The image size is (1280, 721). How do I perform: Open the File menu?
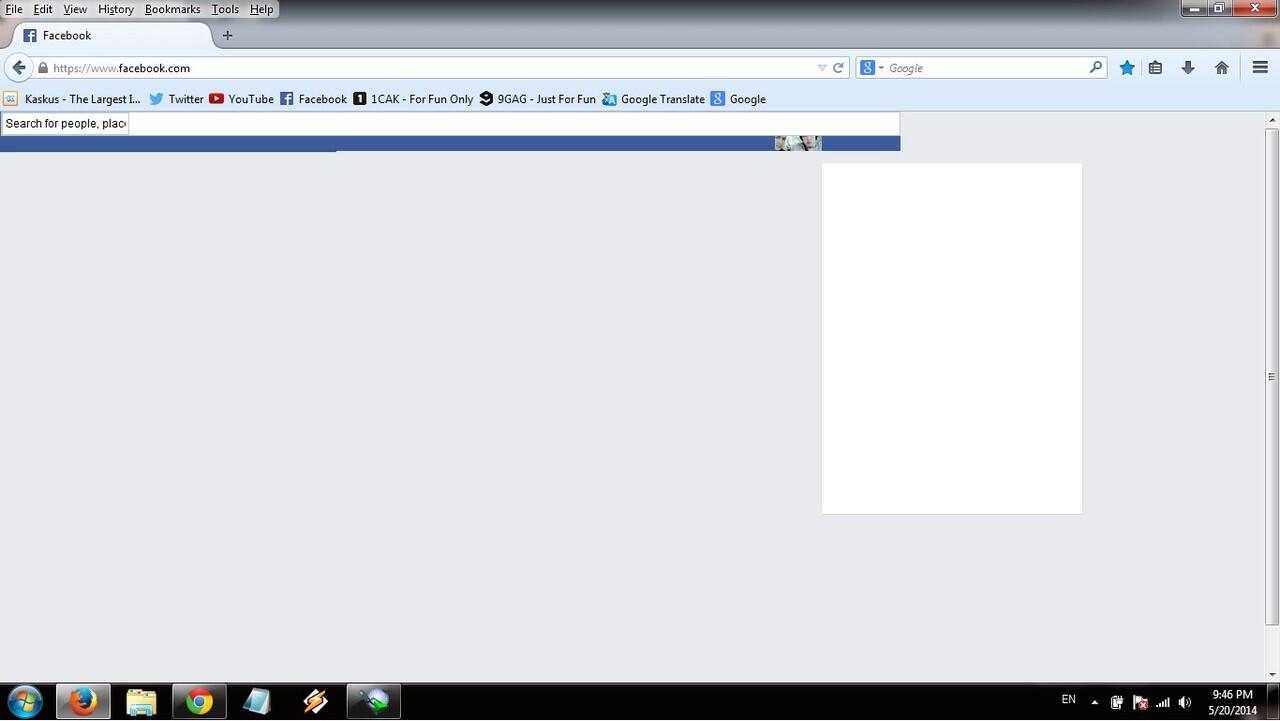tap(14, 9)
